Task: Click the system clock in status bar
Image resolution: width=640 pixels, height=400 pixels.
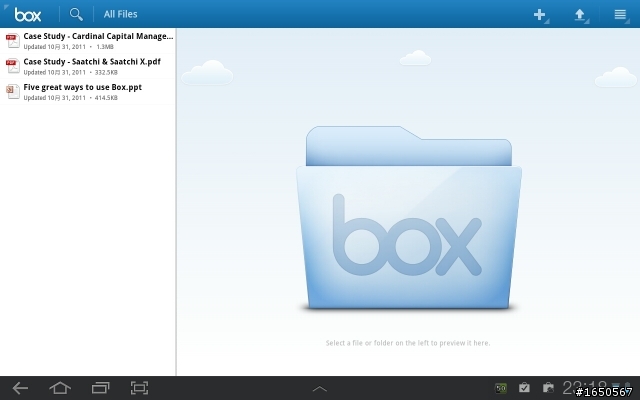Action: click(x=584, y=388)
